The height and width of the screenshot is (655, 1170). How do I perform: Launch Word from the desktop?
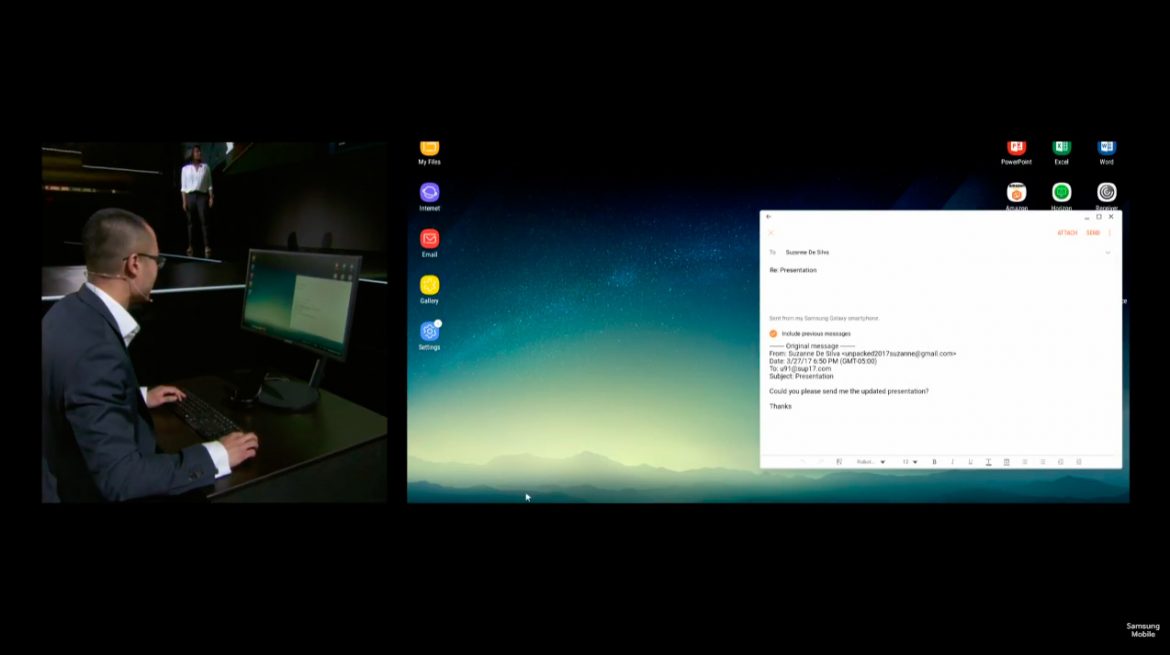click(1107, 151)
